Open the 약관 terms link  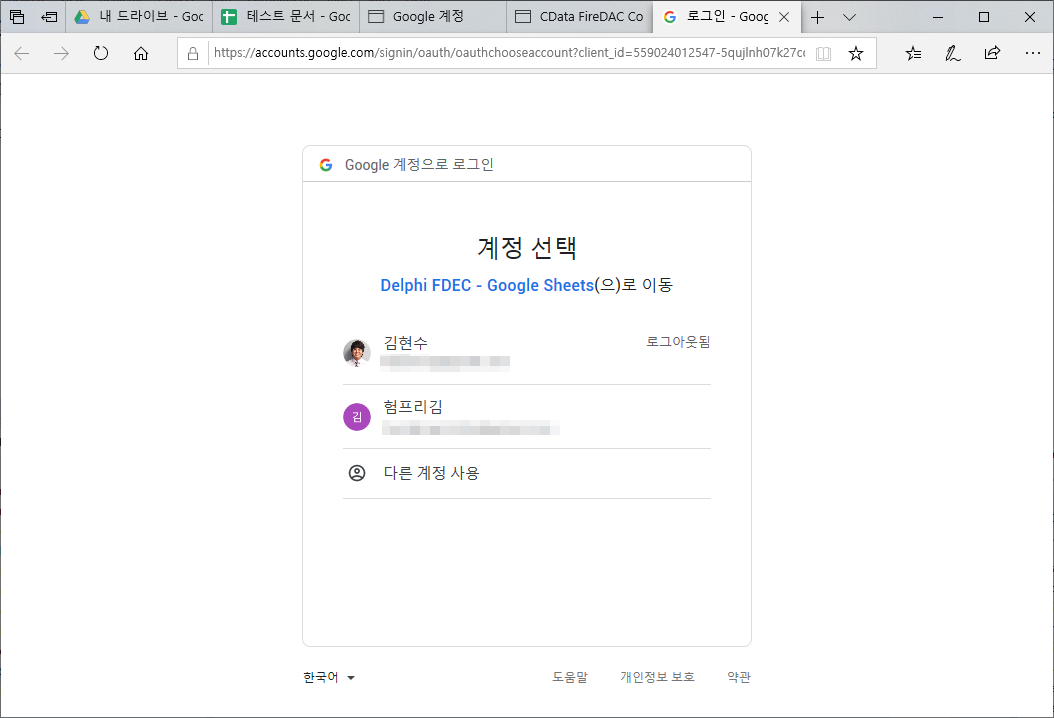(739, 677)
